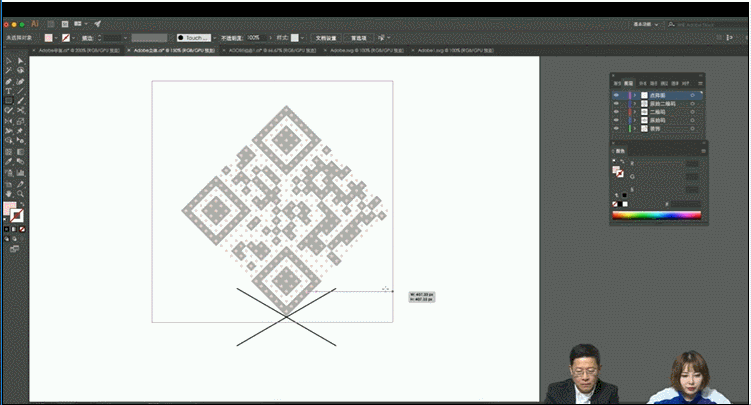Select the Puppet Warp pin tool
The height and width of the screenshot is (405, 751).
21,131
